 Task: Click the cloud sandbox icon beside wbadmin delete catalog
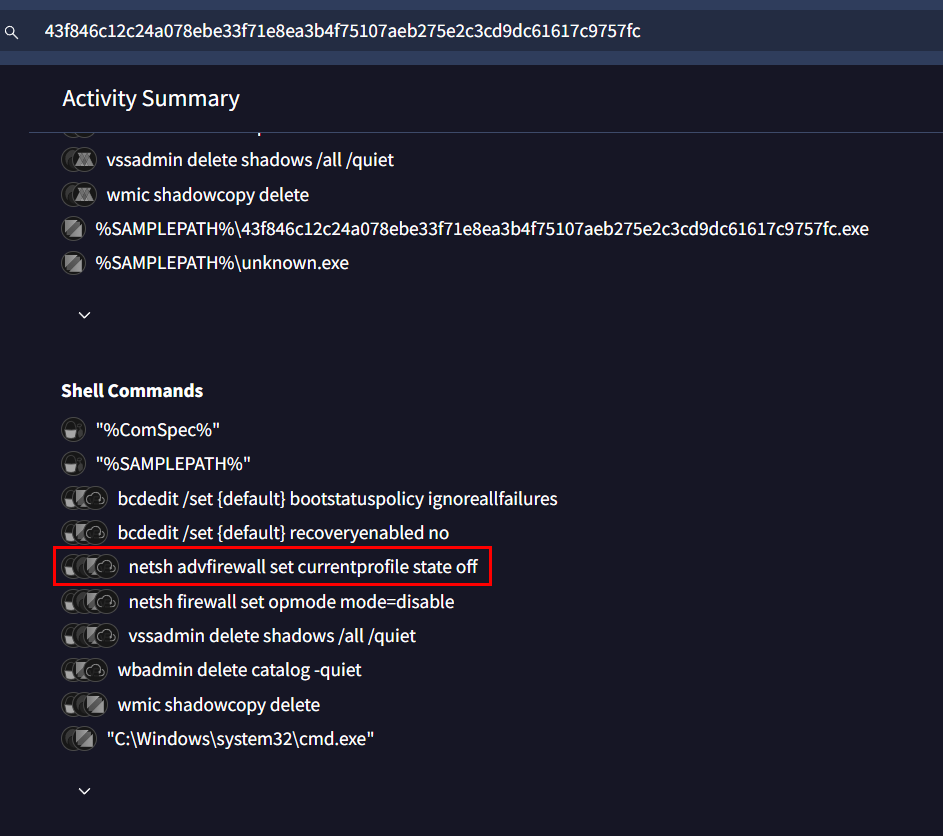(x=95, y=670)
